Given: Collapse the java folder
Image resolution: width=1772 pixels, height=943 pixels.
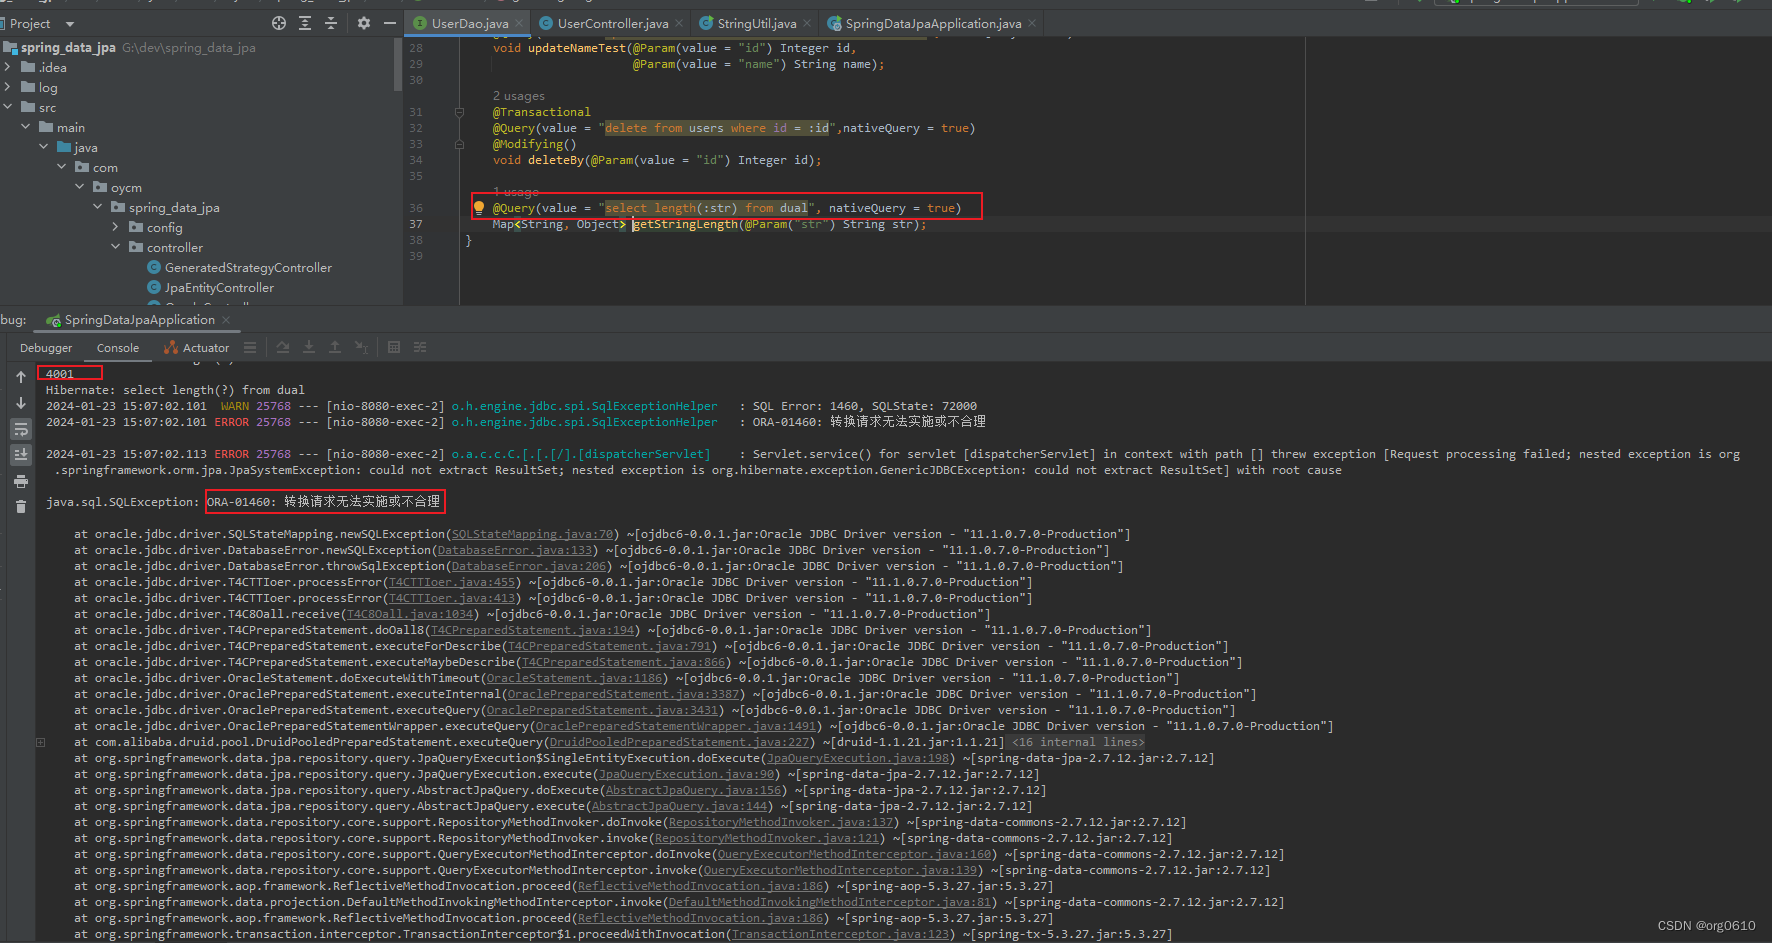Looking at the screenshot, I should tap(44, 147).
